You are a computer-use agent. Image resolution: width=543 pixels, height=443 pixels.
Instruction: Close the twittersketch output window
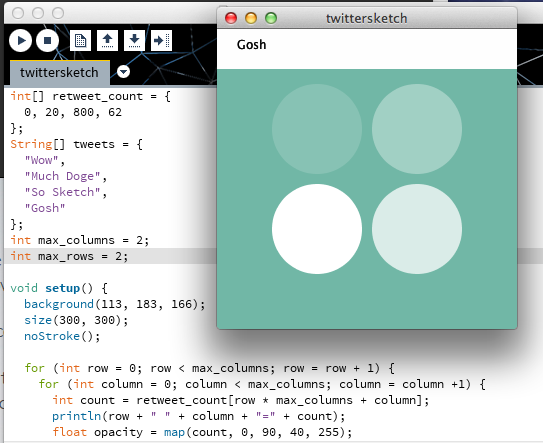pyautogui.click(x=231, y=18)
